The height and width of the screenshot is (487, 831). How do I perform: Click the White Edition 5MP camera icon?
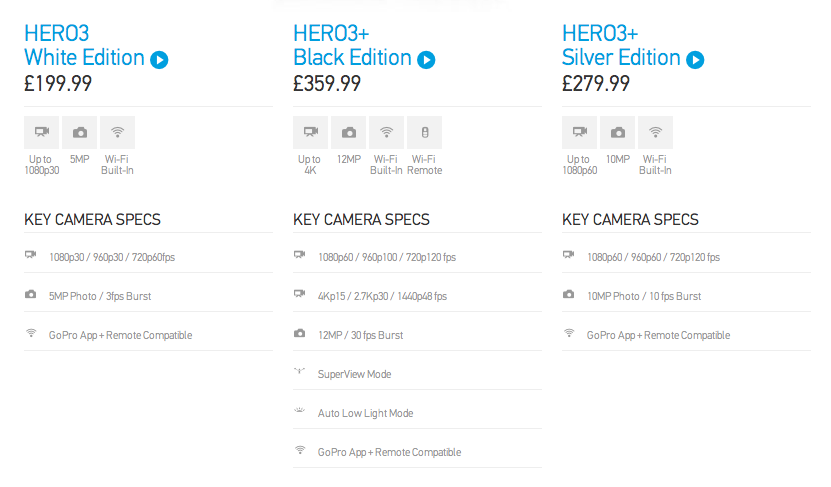[x=80, y=133]
